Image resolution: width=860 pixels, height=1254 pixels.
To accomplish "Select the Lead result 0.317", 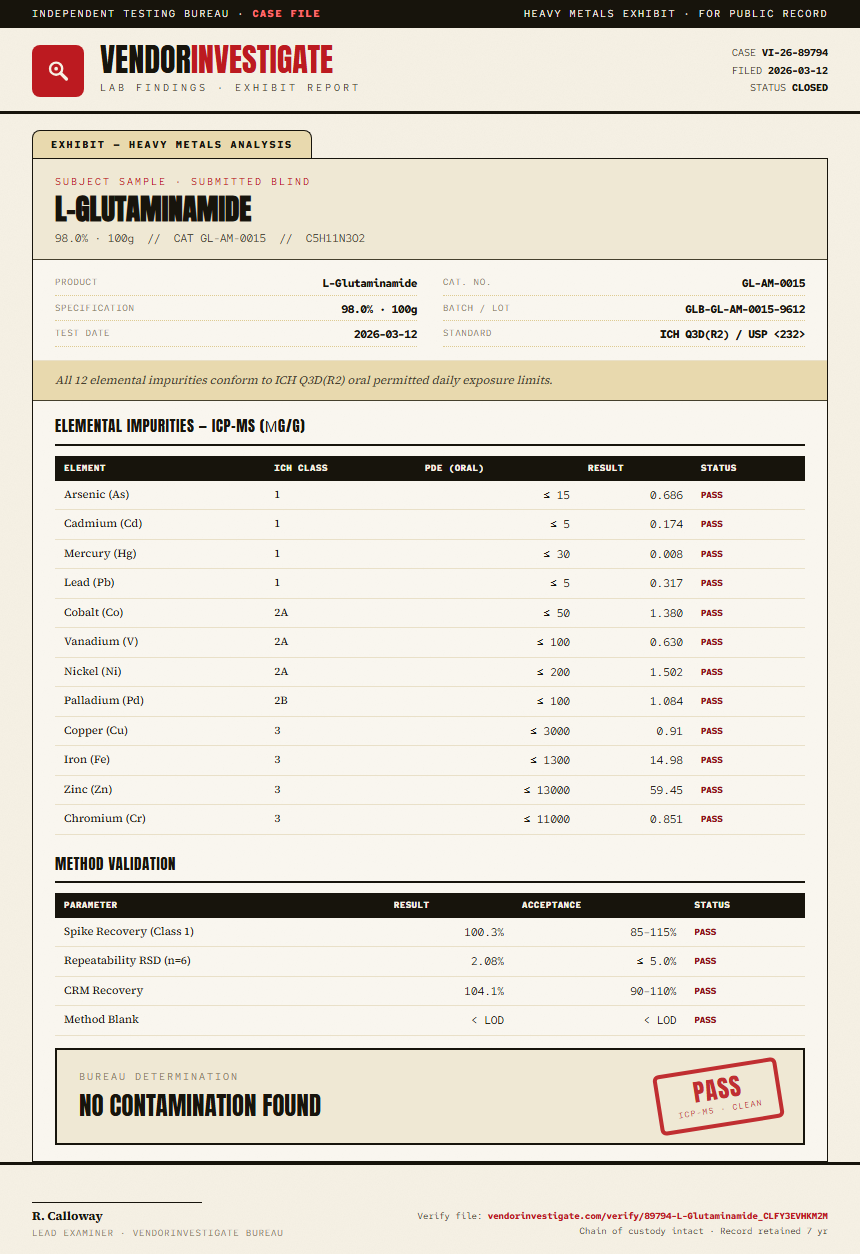I will click(x=666, y=583).
